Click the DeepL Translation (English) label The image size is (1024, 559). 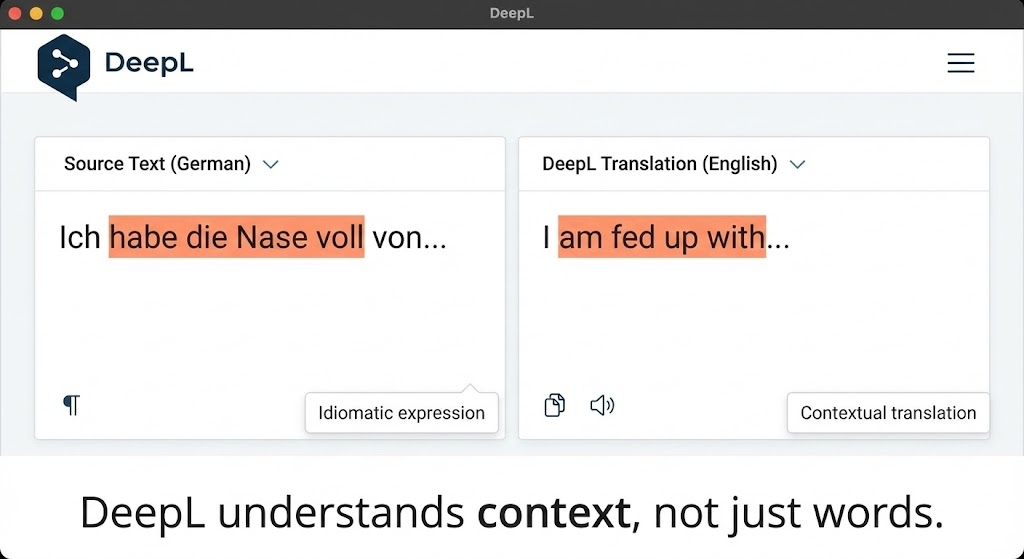point(659,164)
